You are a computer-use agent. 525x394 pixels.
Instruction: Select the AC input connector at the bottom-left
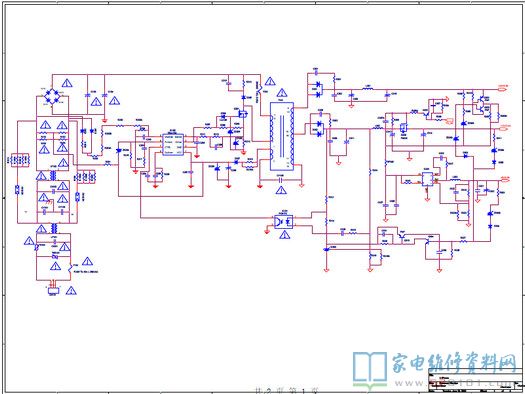click(53, 291)
